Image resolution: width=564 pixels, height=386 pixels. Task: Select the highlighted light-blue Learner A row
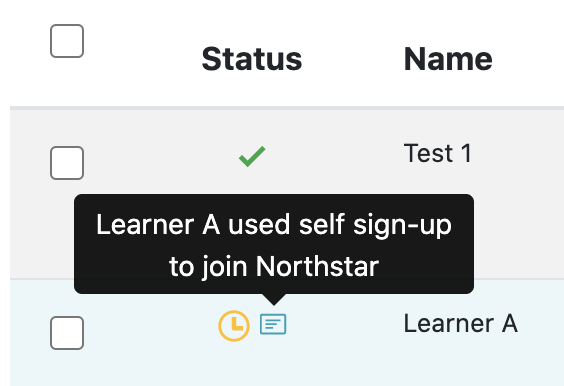point(287,333)
